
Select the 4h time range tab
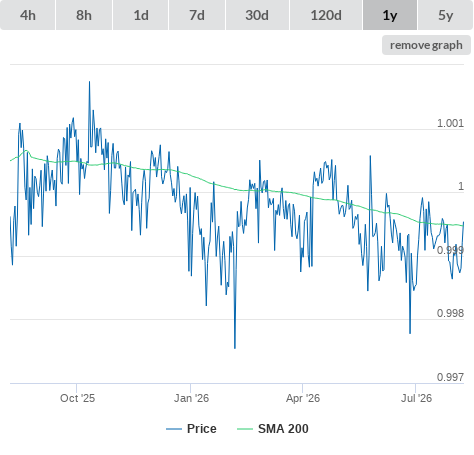point(28,15)
